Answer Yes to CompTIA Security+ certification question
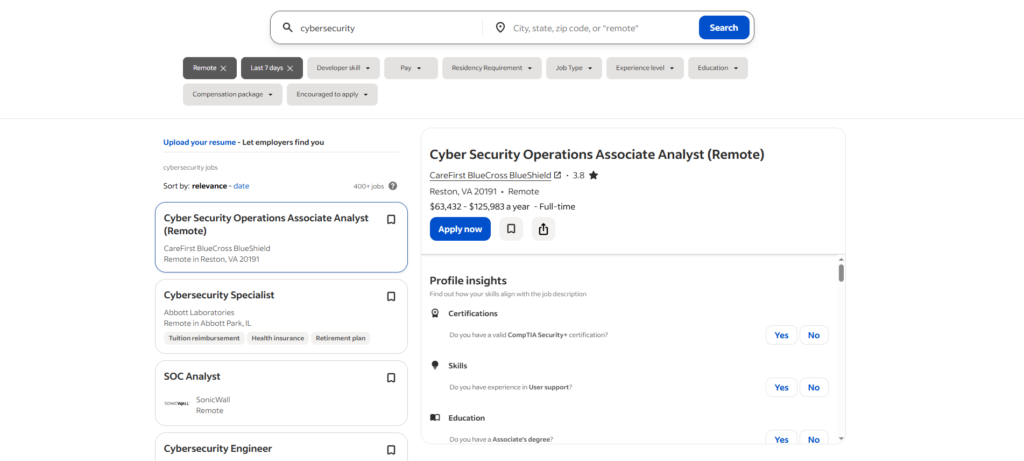The image size is (1024, 461). (781, 335)
